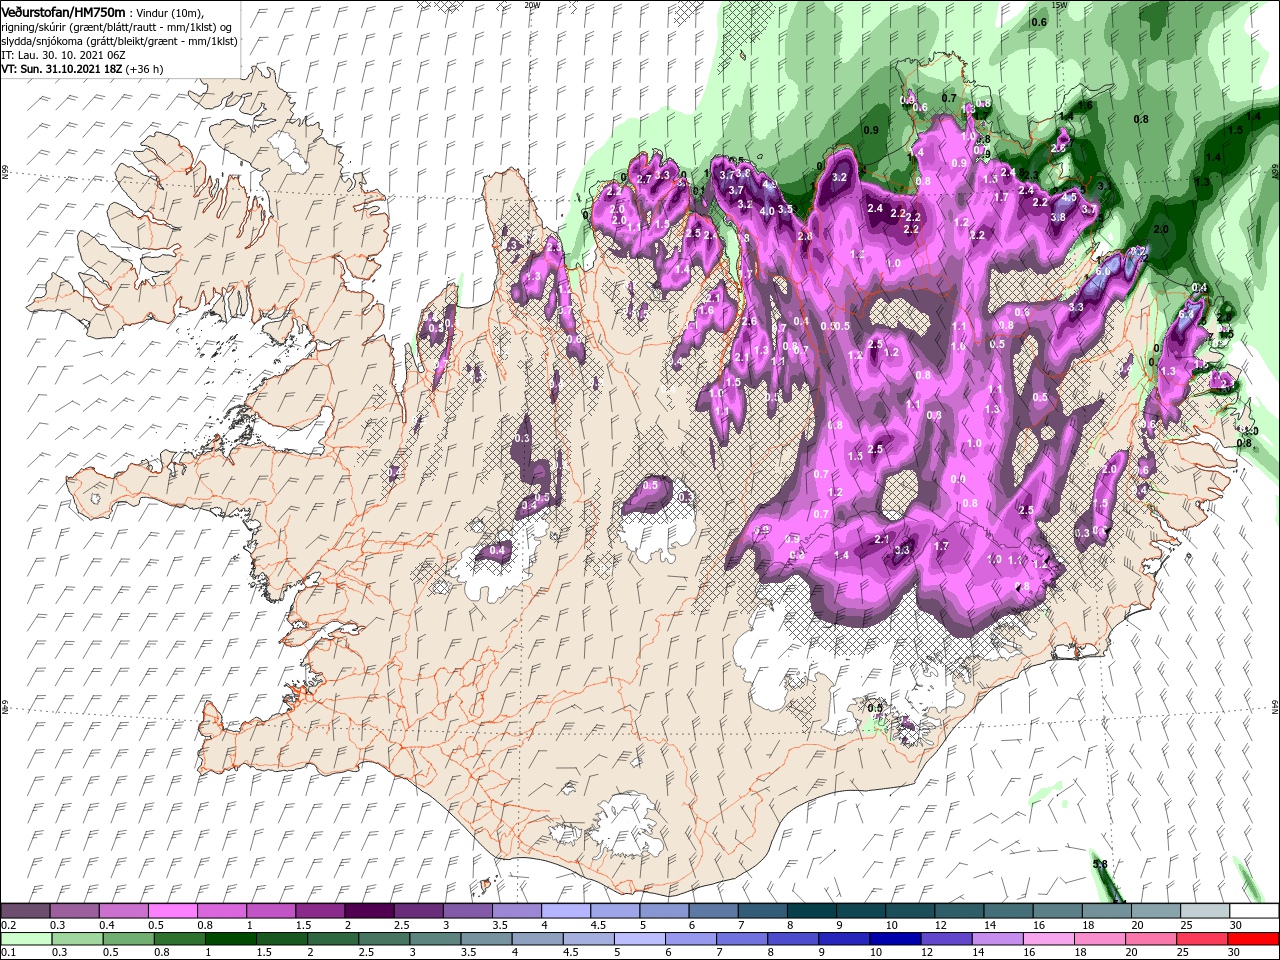Image resolution: width=1280 pixels, height=960 pixels.
Task: Click the 0.2 swatch in upper legend row
Action: tap(25, 911)
